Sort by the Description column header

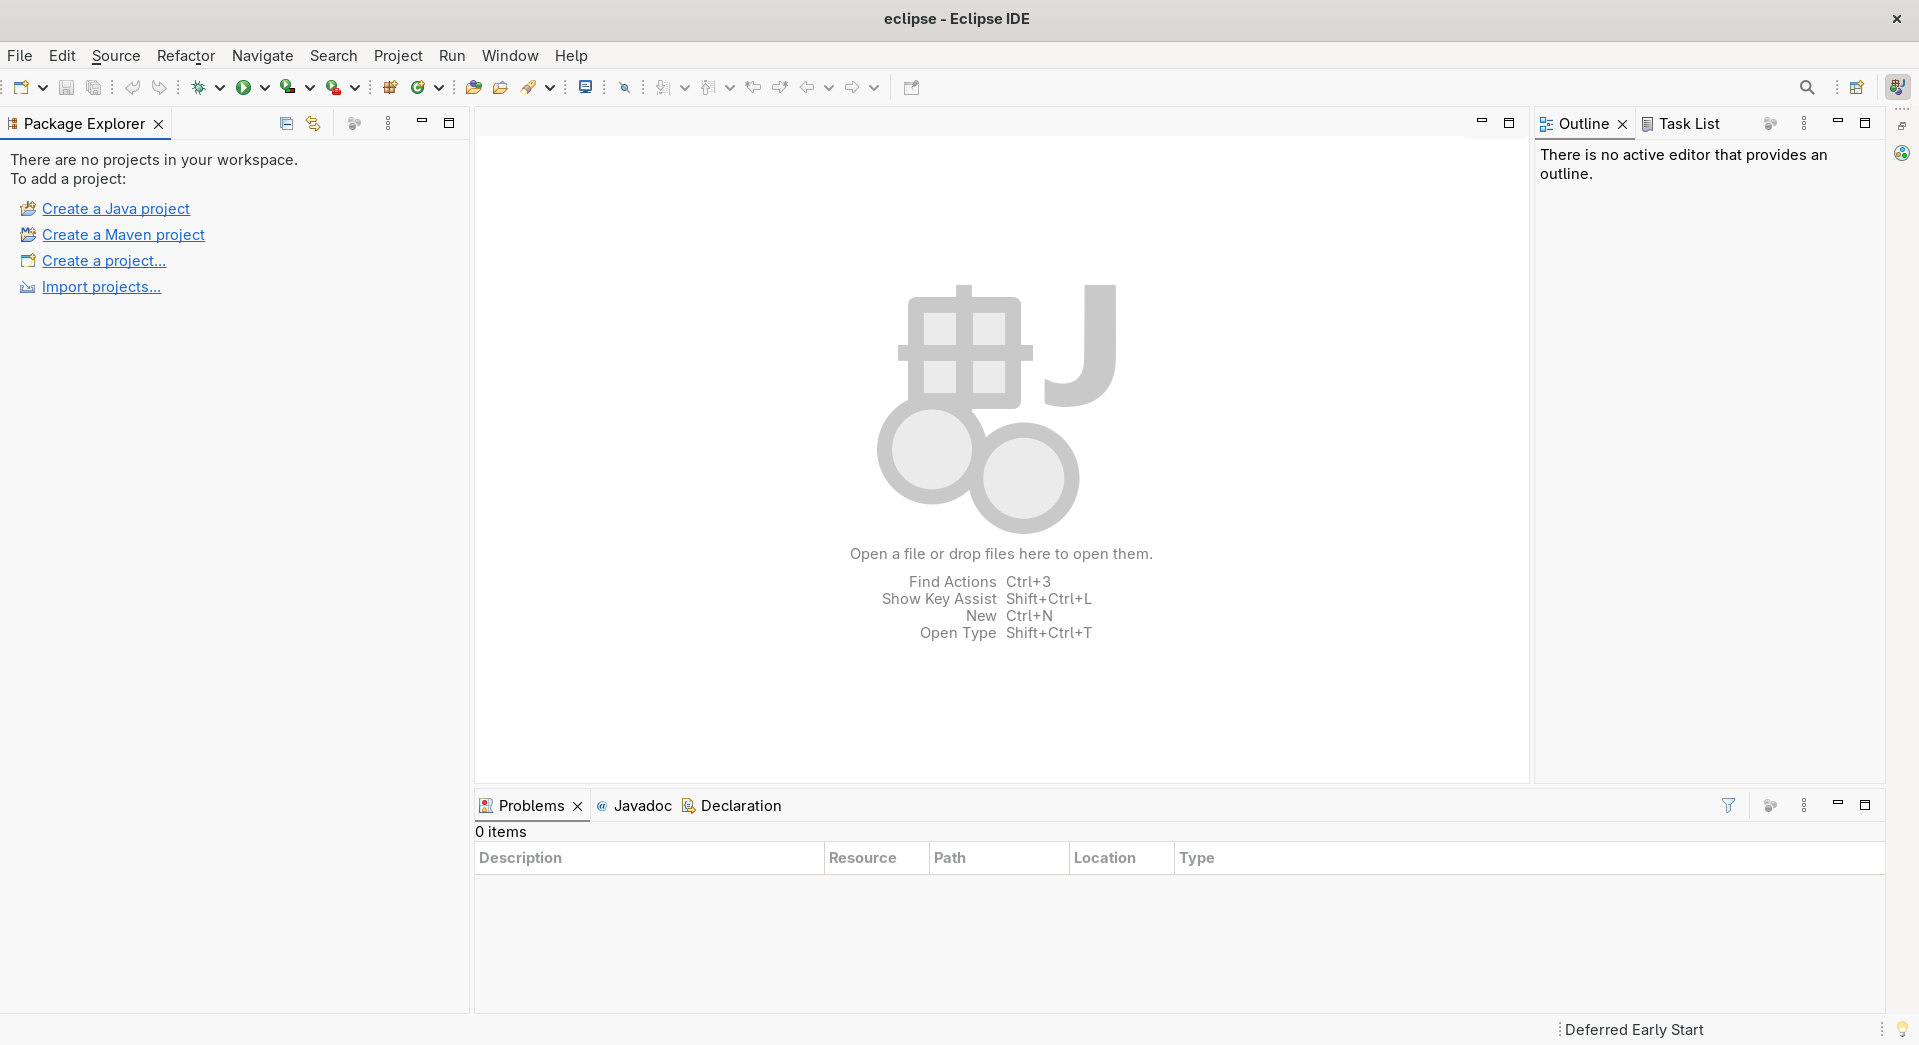(x=649, y=858)
